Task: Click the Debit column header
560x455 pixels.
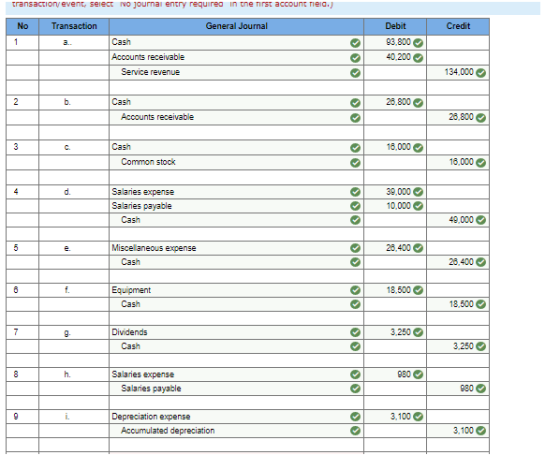Action: click(x=395, y=26)
